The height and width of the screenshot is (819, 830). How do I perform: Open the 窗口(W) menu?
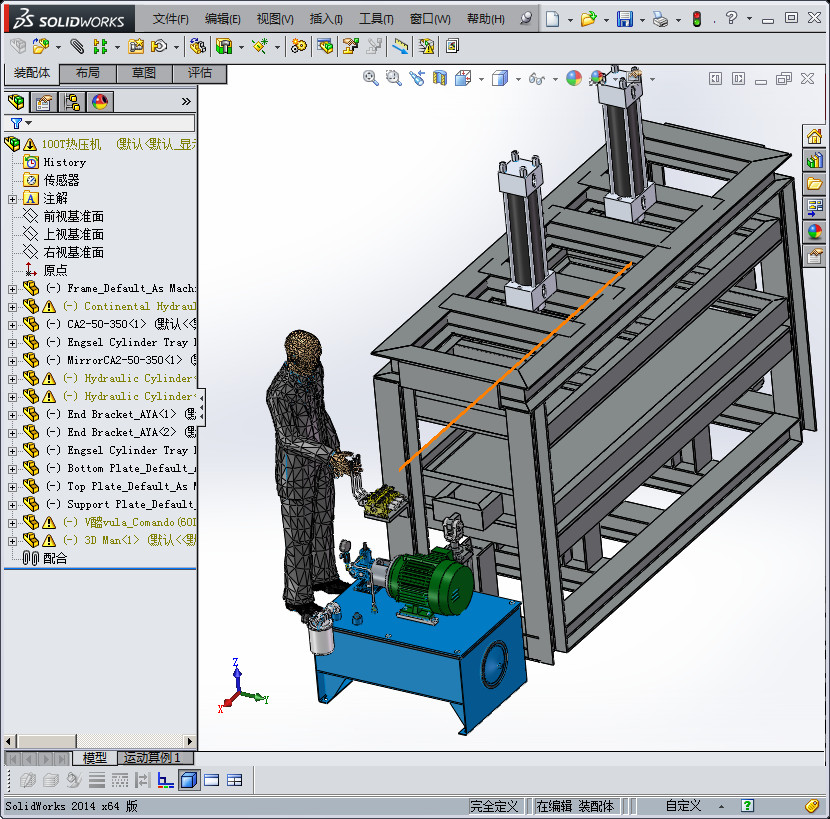click(x=430, y=19)
